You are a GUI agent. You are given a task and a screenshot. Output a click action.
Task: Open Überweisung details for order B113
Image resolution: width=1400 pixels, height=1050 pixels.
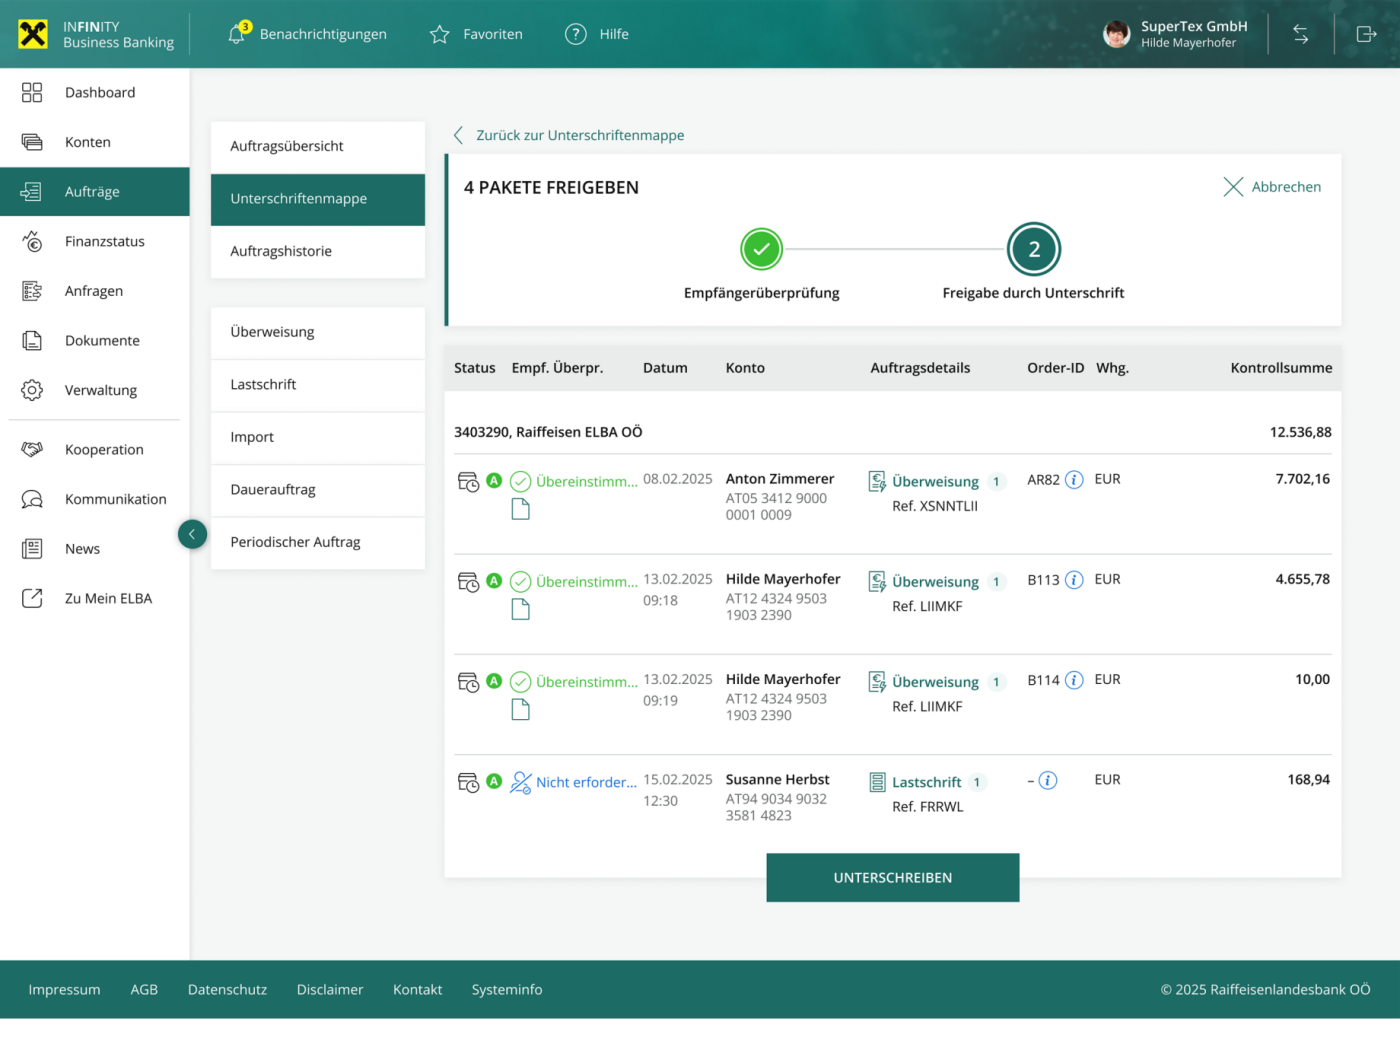tap(935, 582)
